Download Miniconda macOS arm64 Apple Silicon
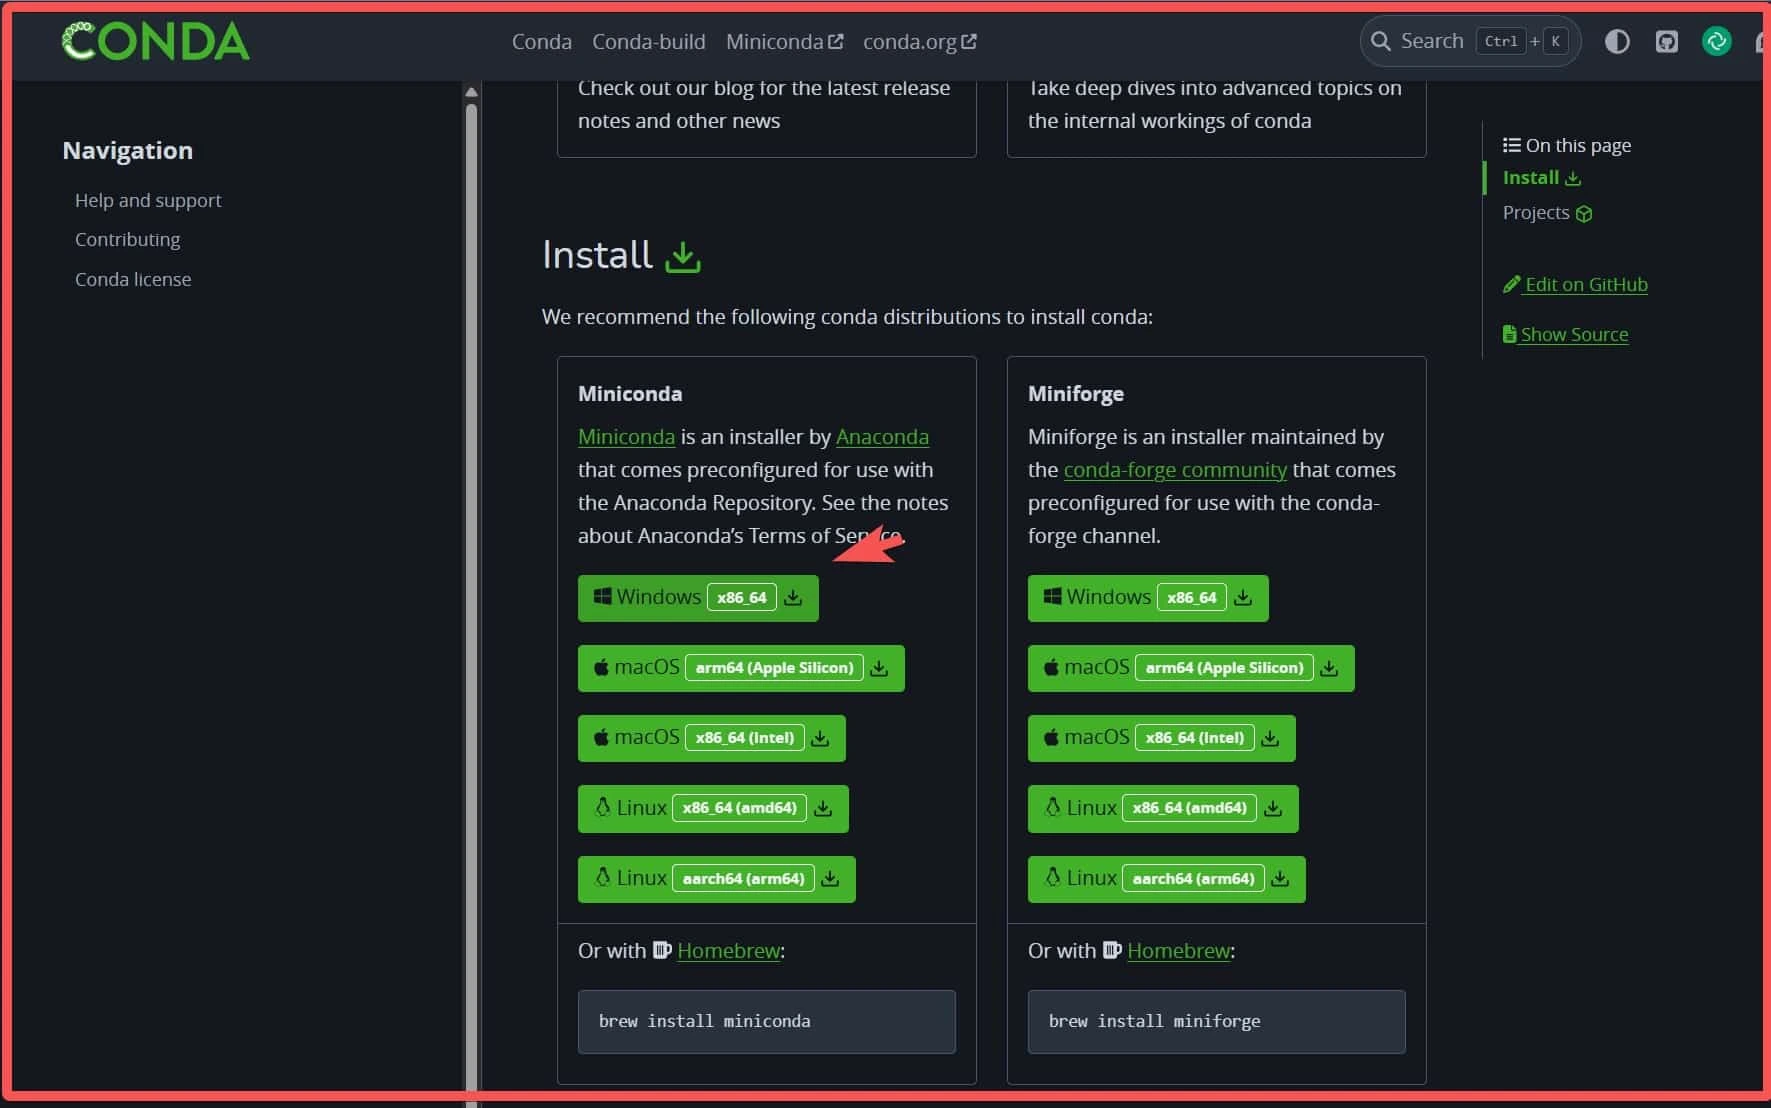This screenshot has height=1108, width=1771. 741,668
